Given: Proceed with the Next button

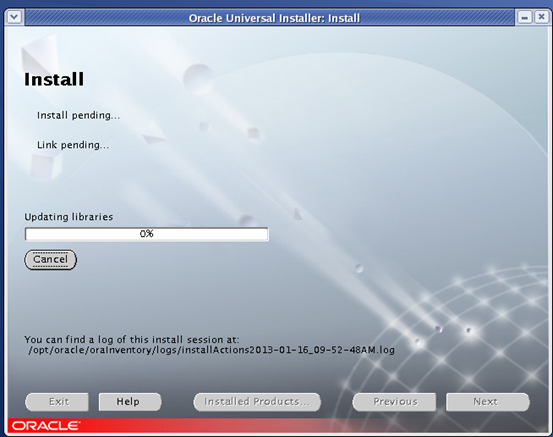Looking at the screenshot, I should pyautogui.click(x=488, y=402).
